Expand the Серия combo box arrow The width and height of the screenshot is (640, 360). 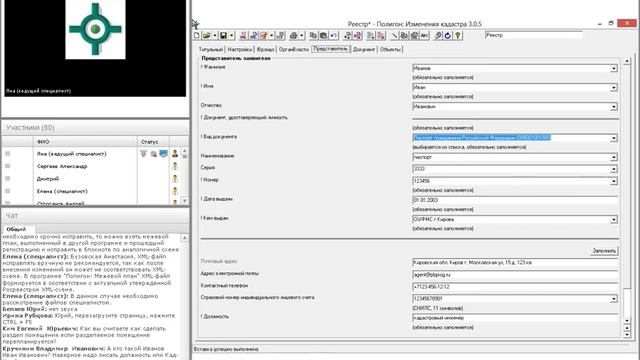point(613,169)
